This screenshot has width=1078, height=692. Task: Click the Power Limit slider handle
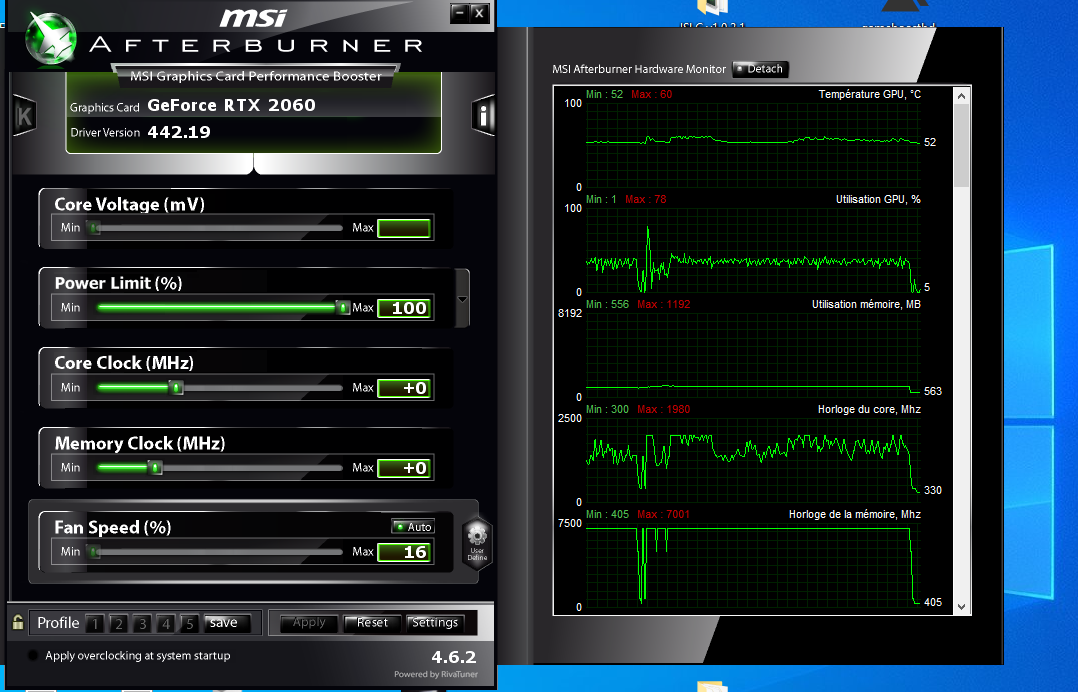[343, 308]
